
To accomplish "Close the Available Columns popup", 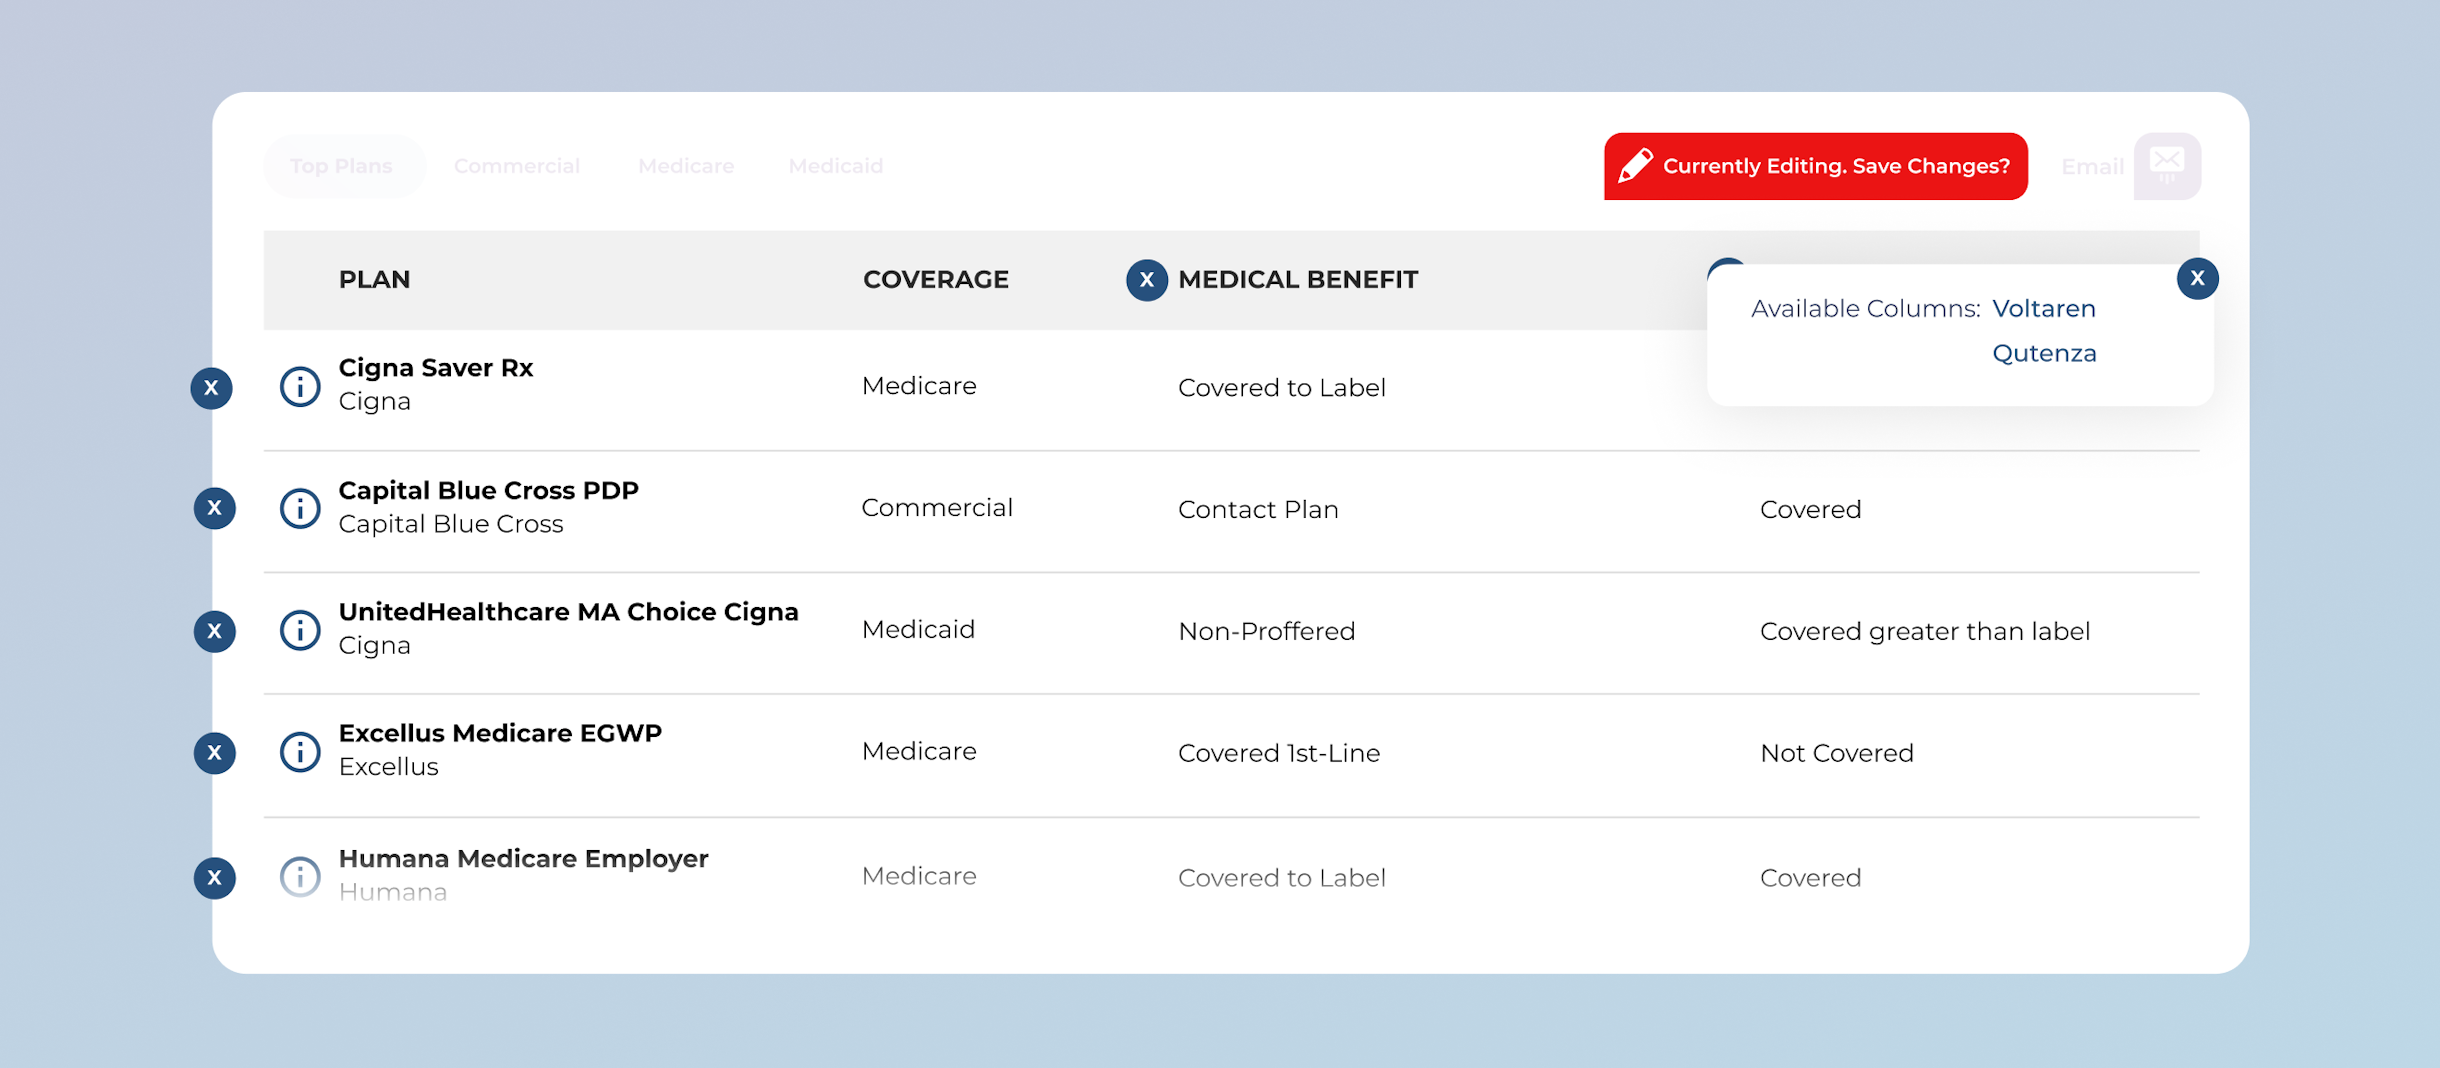I will click(x=2197, y=278).
